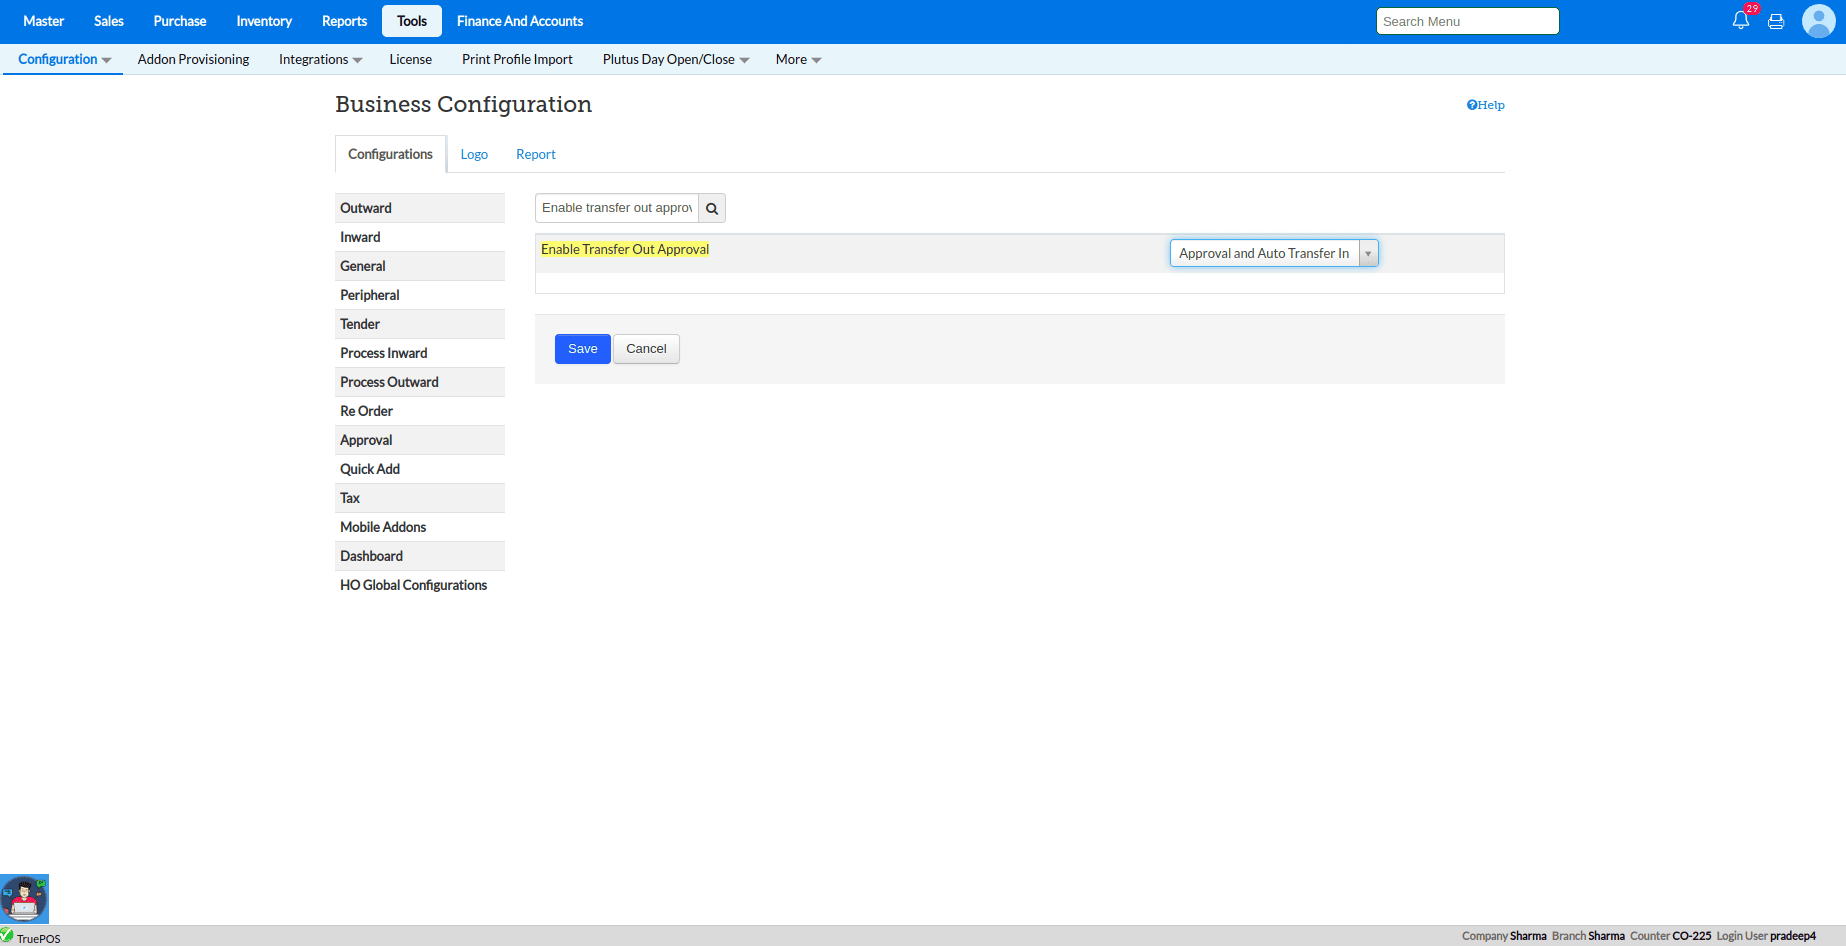
Task: Open the support chat assistant icon
Action: 24,899
